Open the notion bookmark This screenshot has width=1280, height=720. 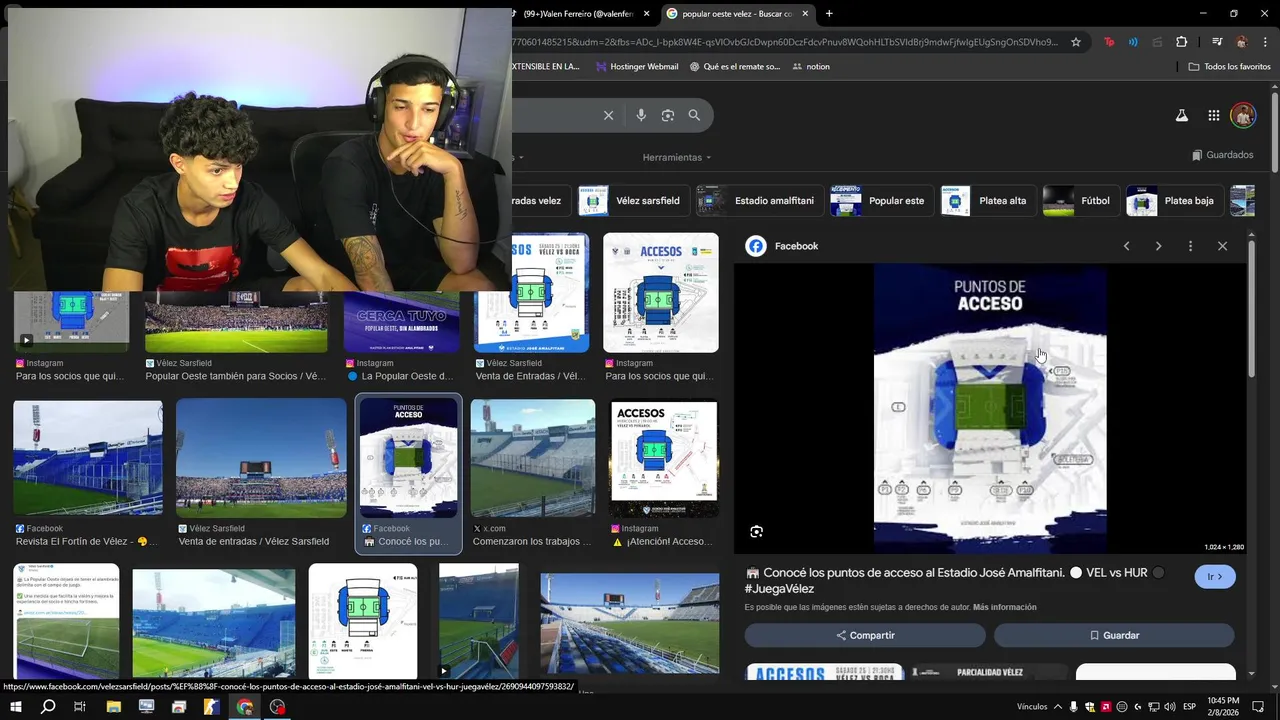pos(810,67)
